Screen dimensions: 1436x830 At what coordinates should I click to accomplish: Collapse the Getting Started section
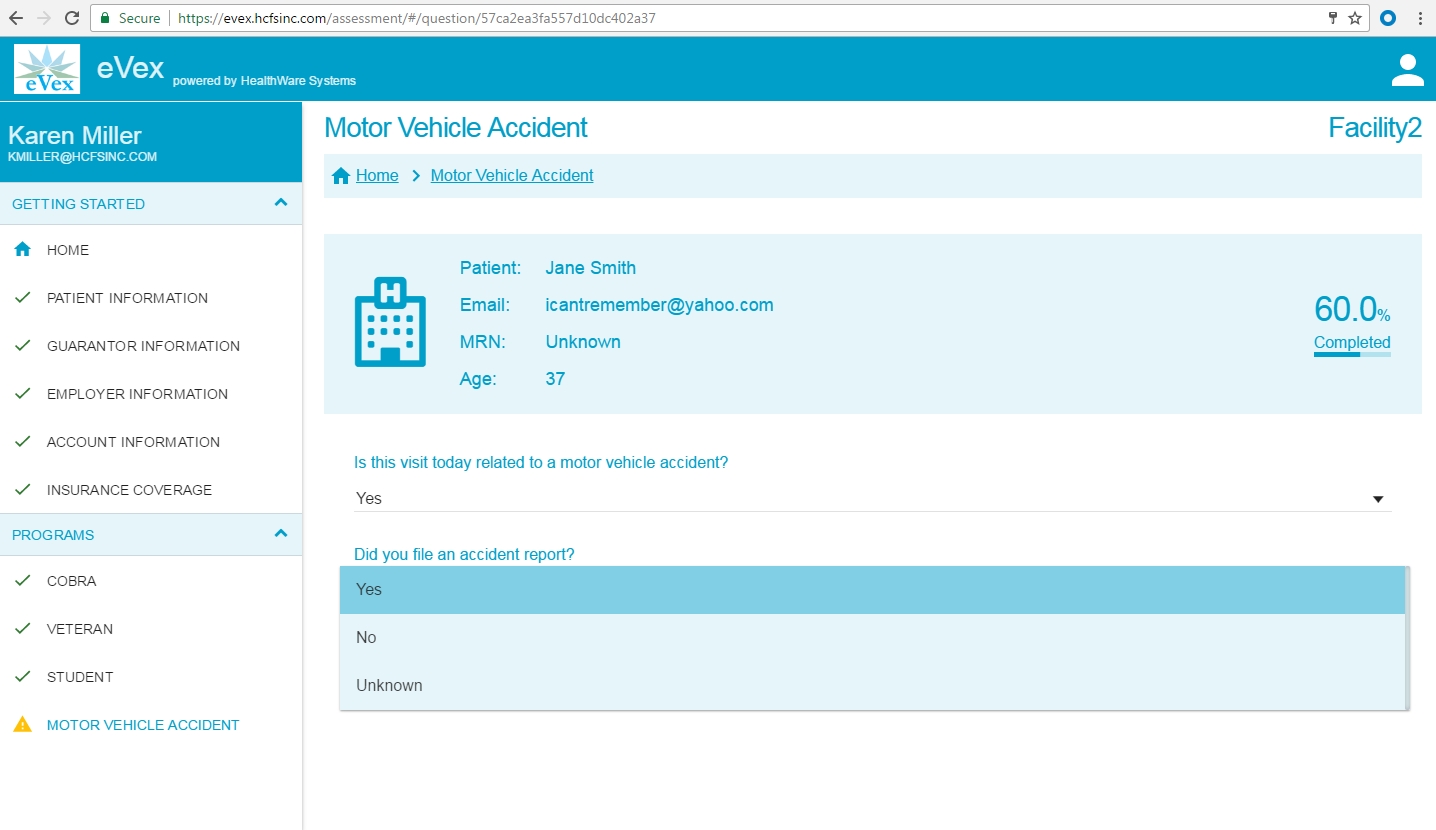pos(281,203)
